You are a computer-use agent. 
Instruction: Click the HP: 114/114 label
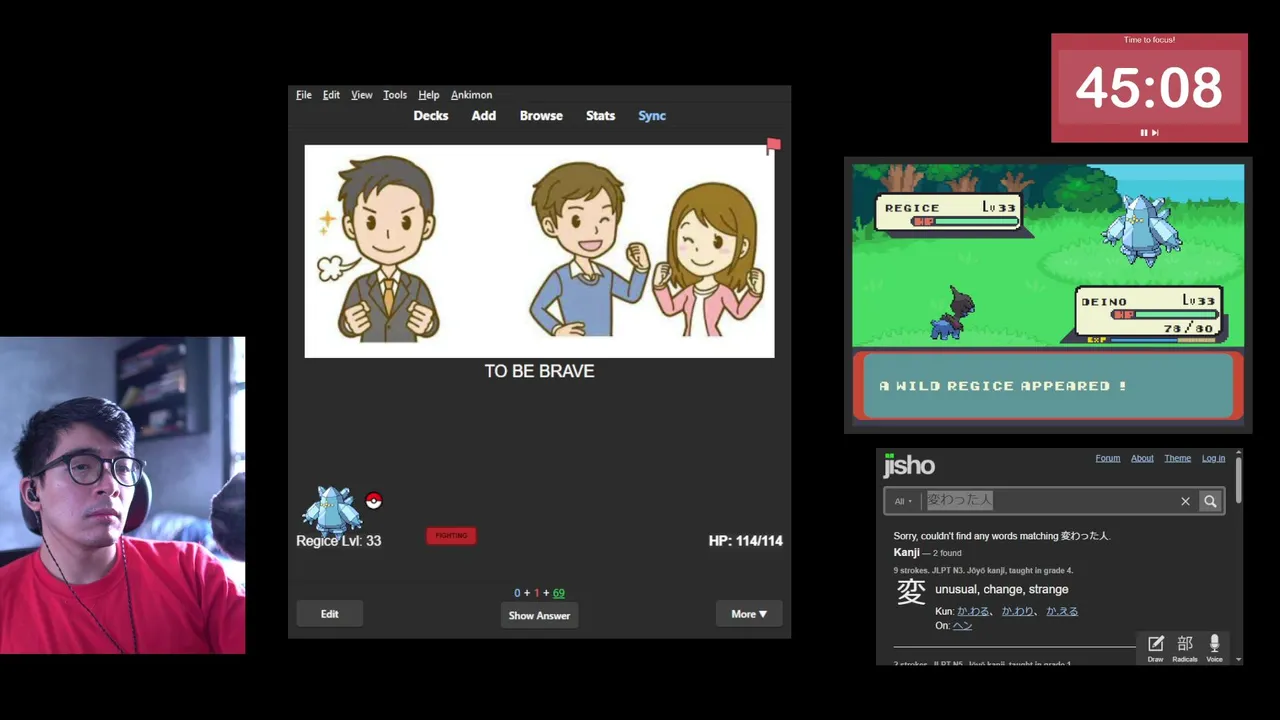point(745,541)
